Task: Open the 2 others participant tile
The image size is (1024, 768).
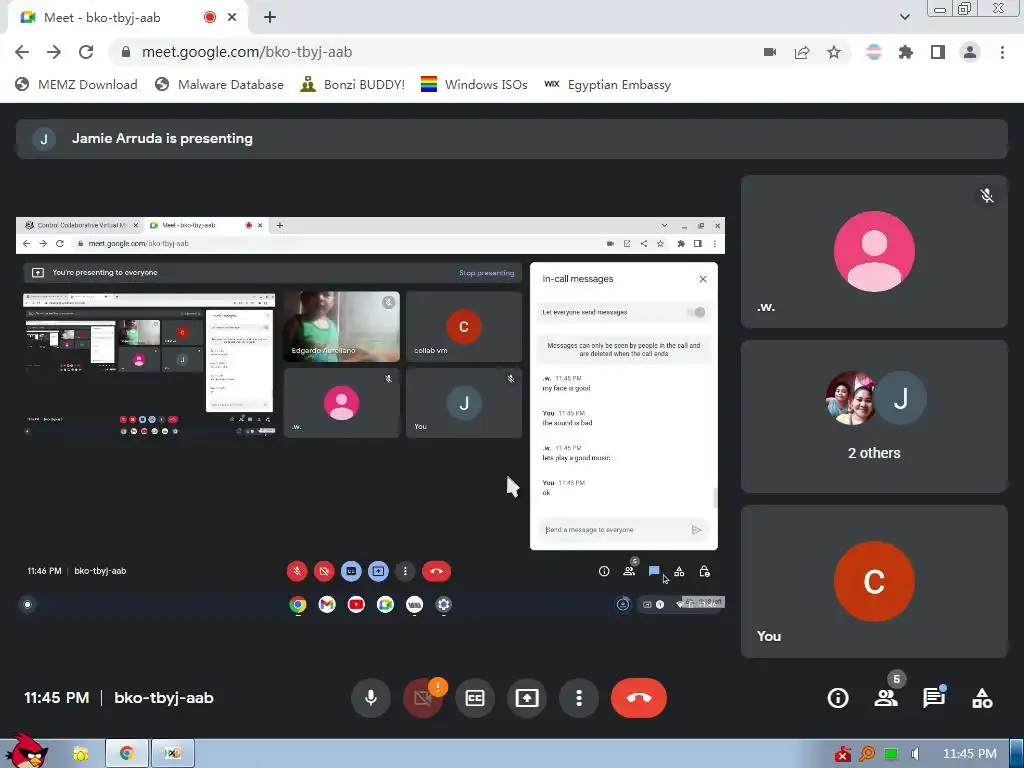Action: click(874, 417)
